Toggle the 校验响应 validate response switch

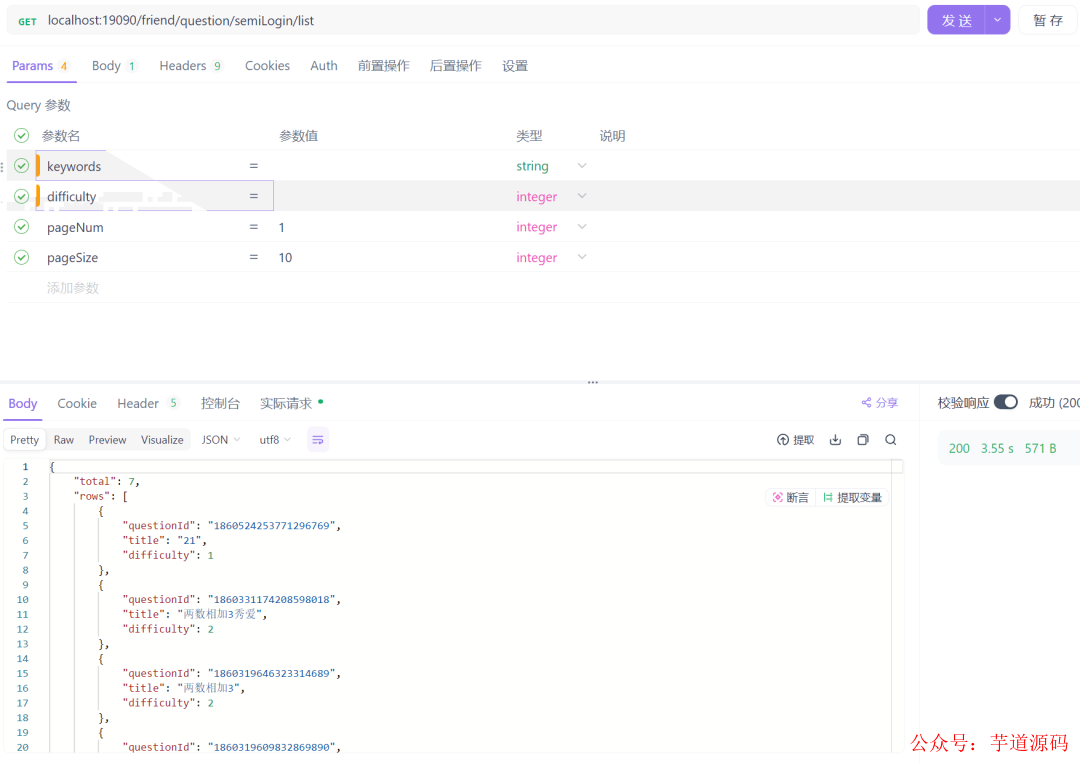[1006, 402]
